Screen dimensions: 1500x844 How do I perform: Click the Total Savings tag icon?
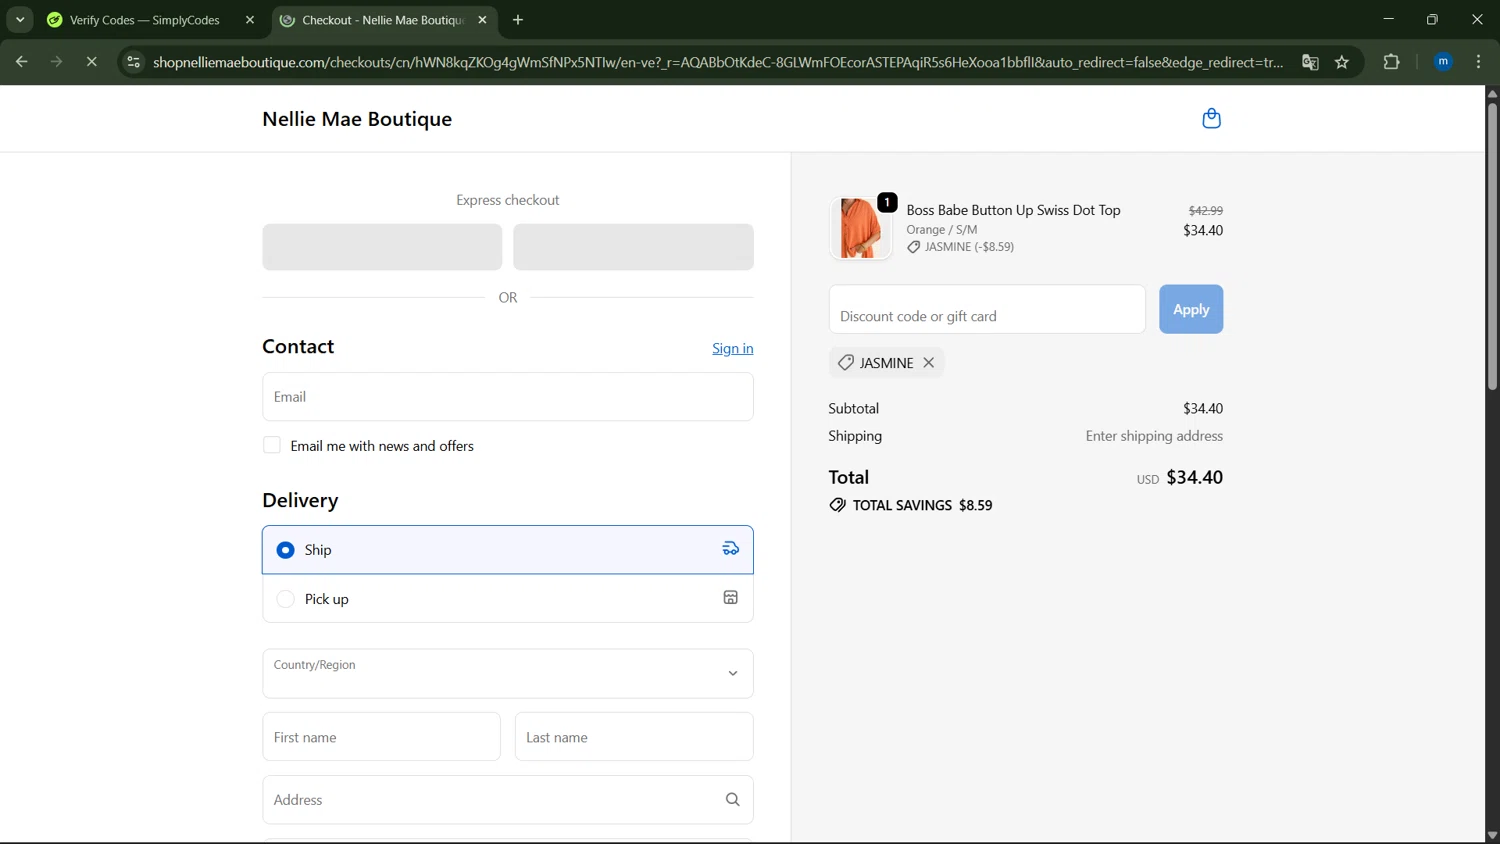pos(837,505)
